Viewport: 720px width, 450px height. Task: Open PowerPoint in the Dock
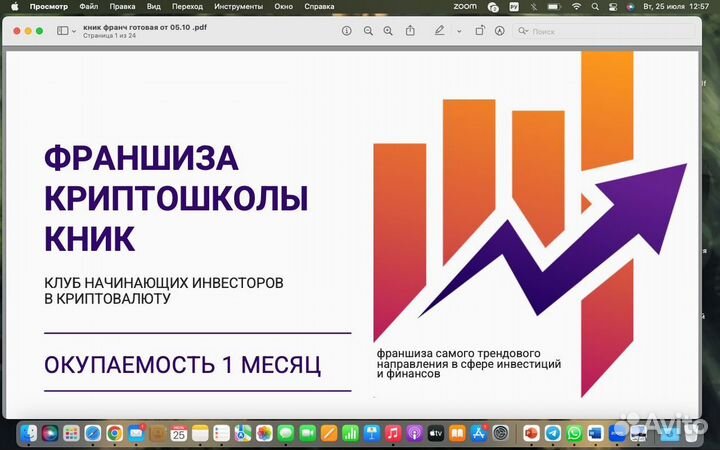[531, 433]
